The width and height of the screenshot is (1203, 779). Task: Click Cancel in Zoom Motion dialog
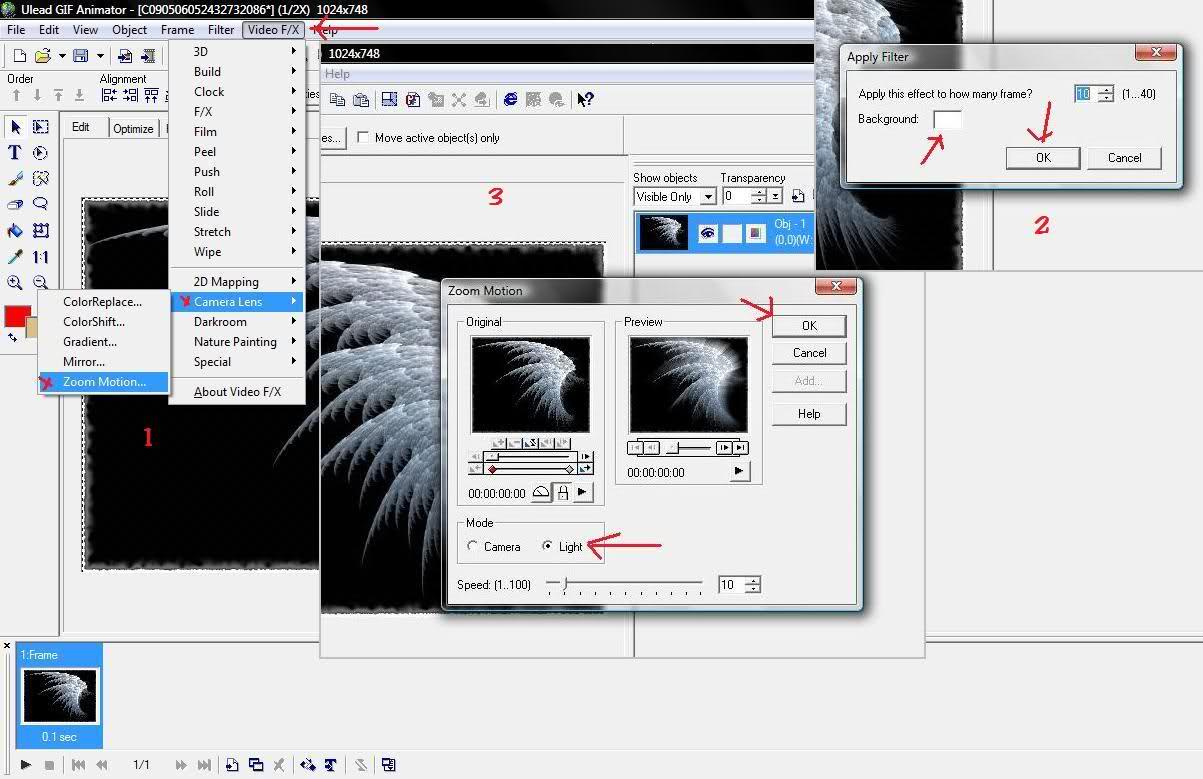pos(809,353)
